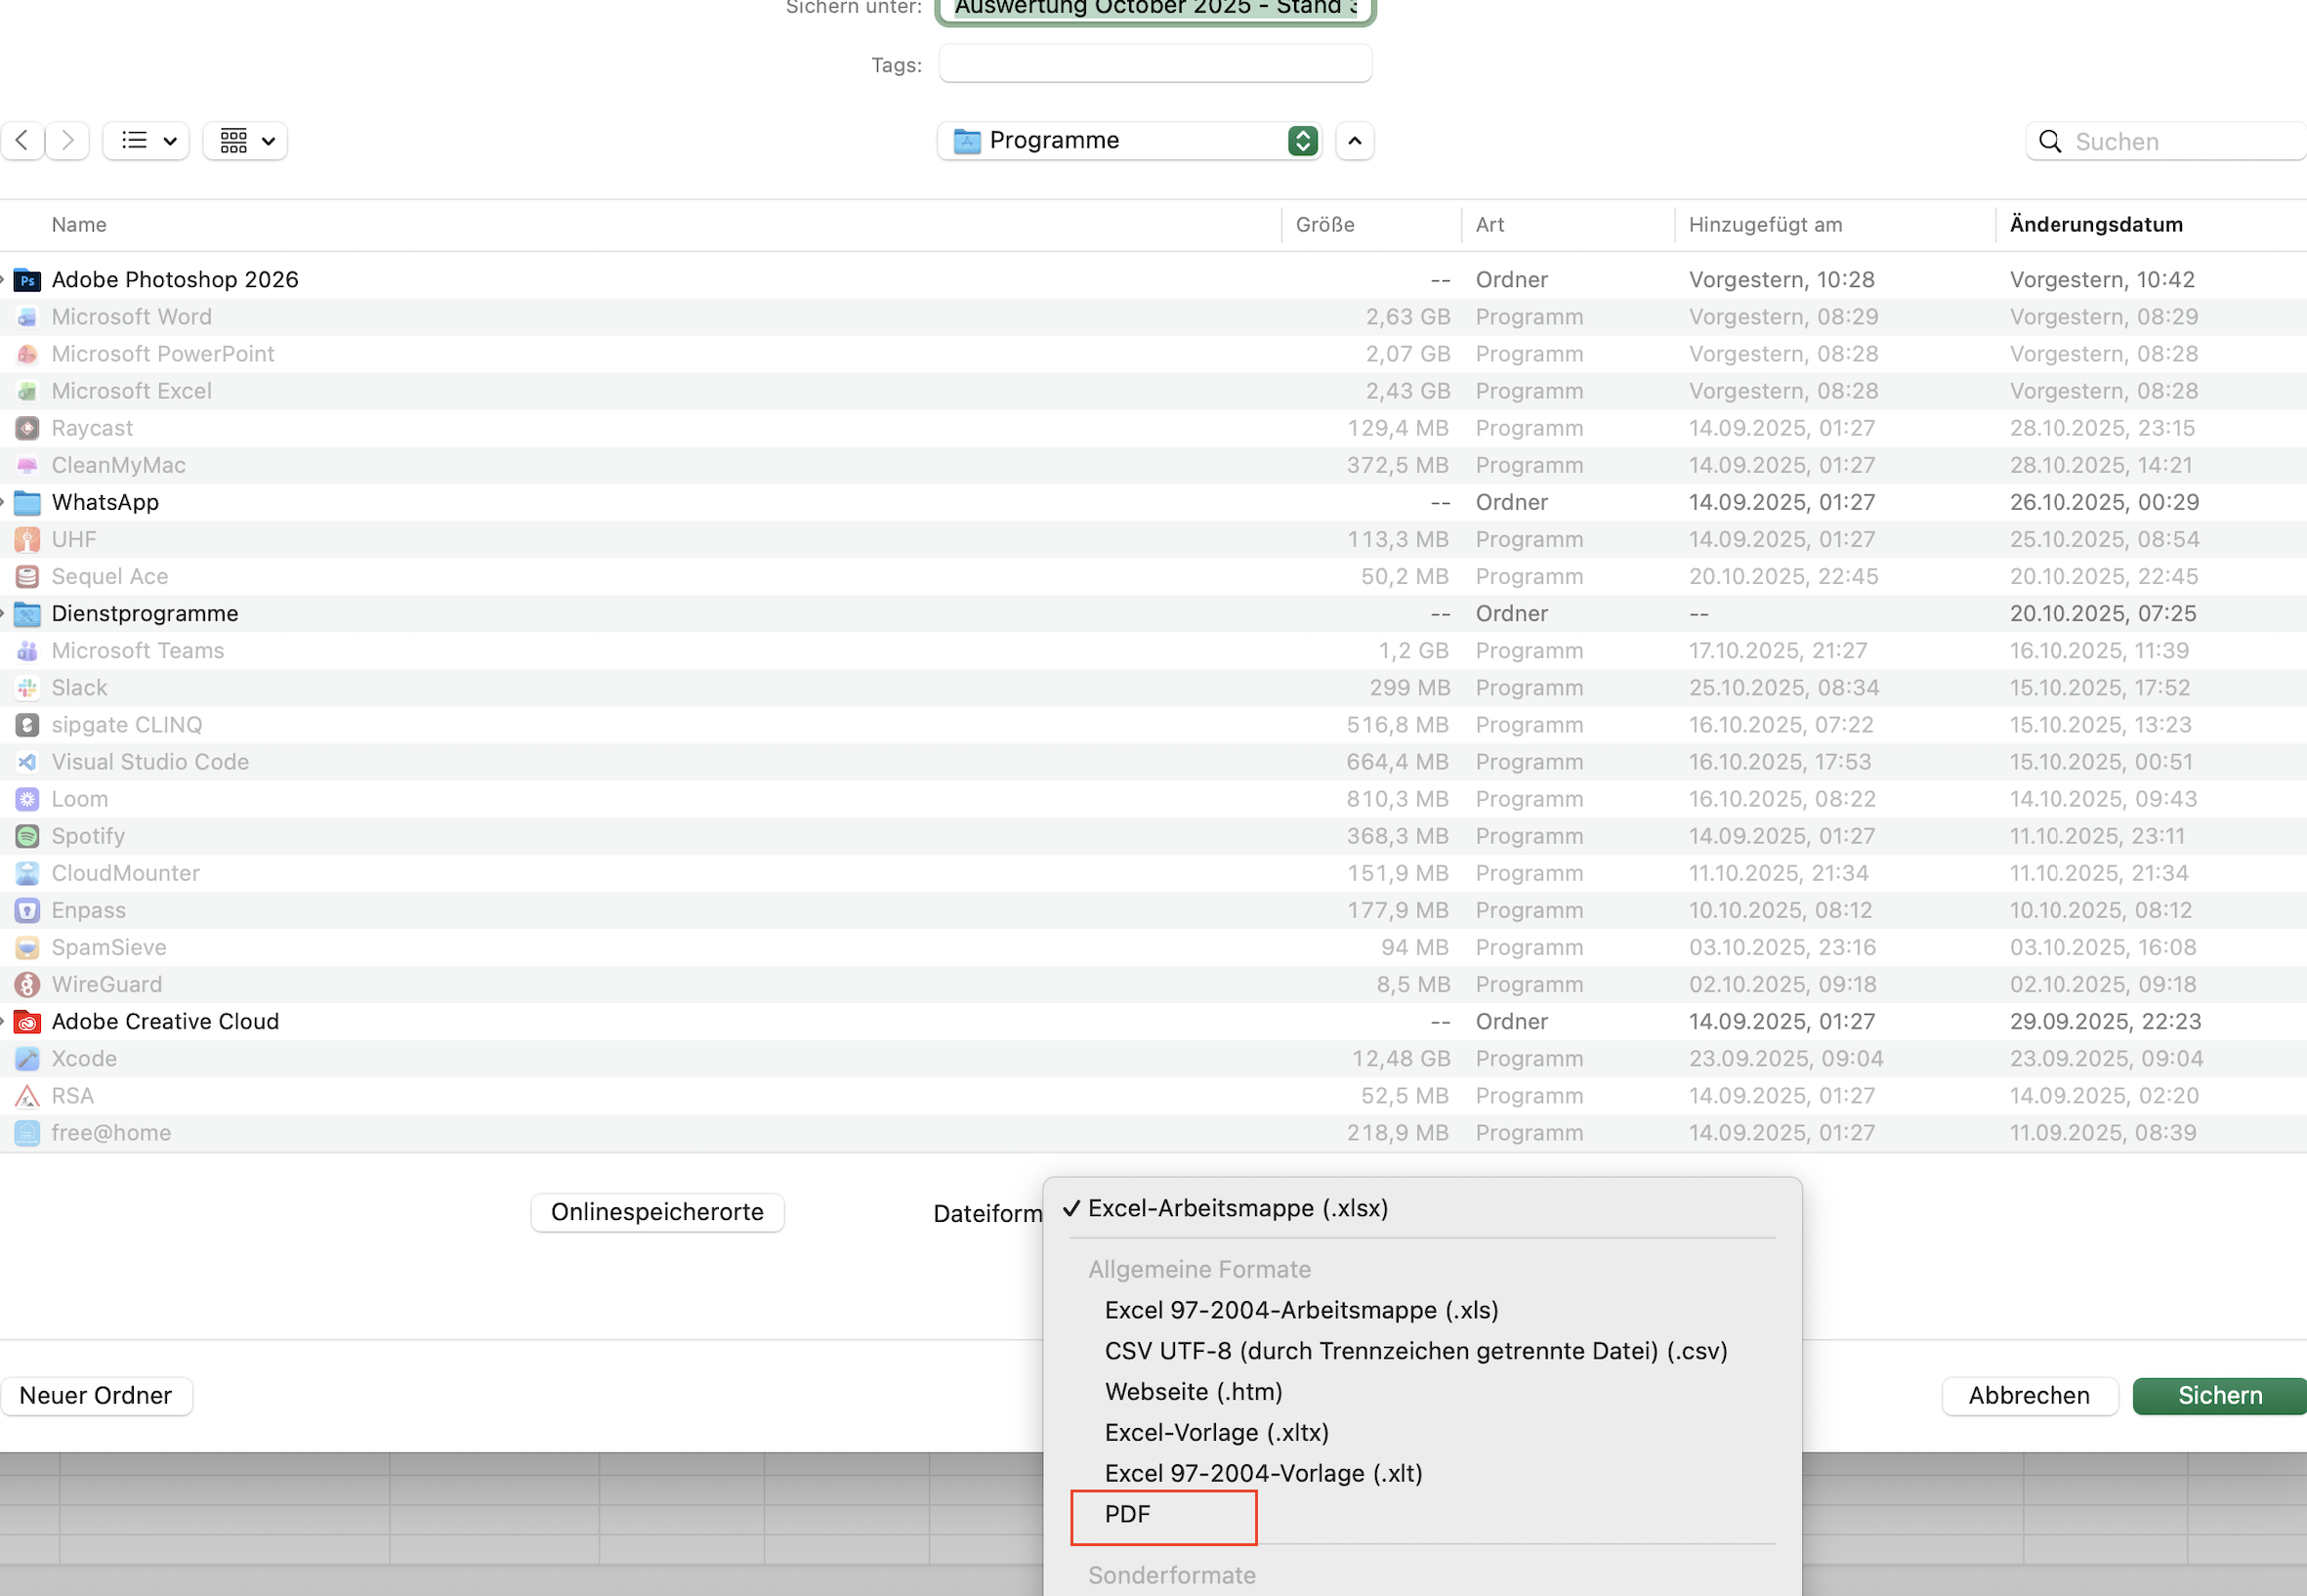The width and height of the screenshot is (2307, 1596).
Task: Open the list view options dropdown
Action: coord(146,141)
